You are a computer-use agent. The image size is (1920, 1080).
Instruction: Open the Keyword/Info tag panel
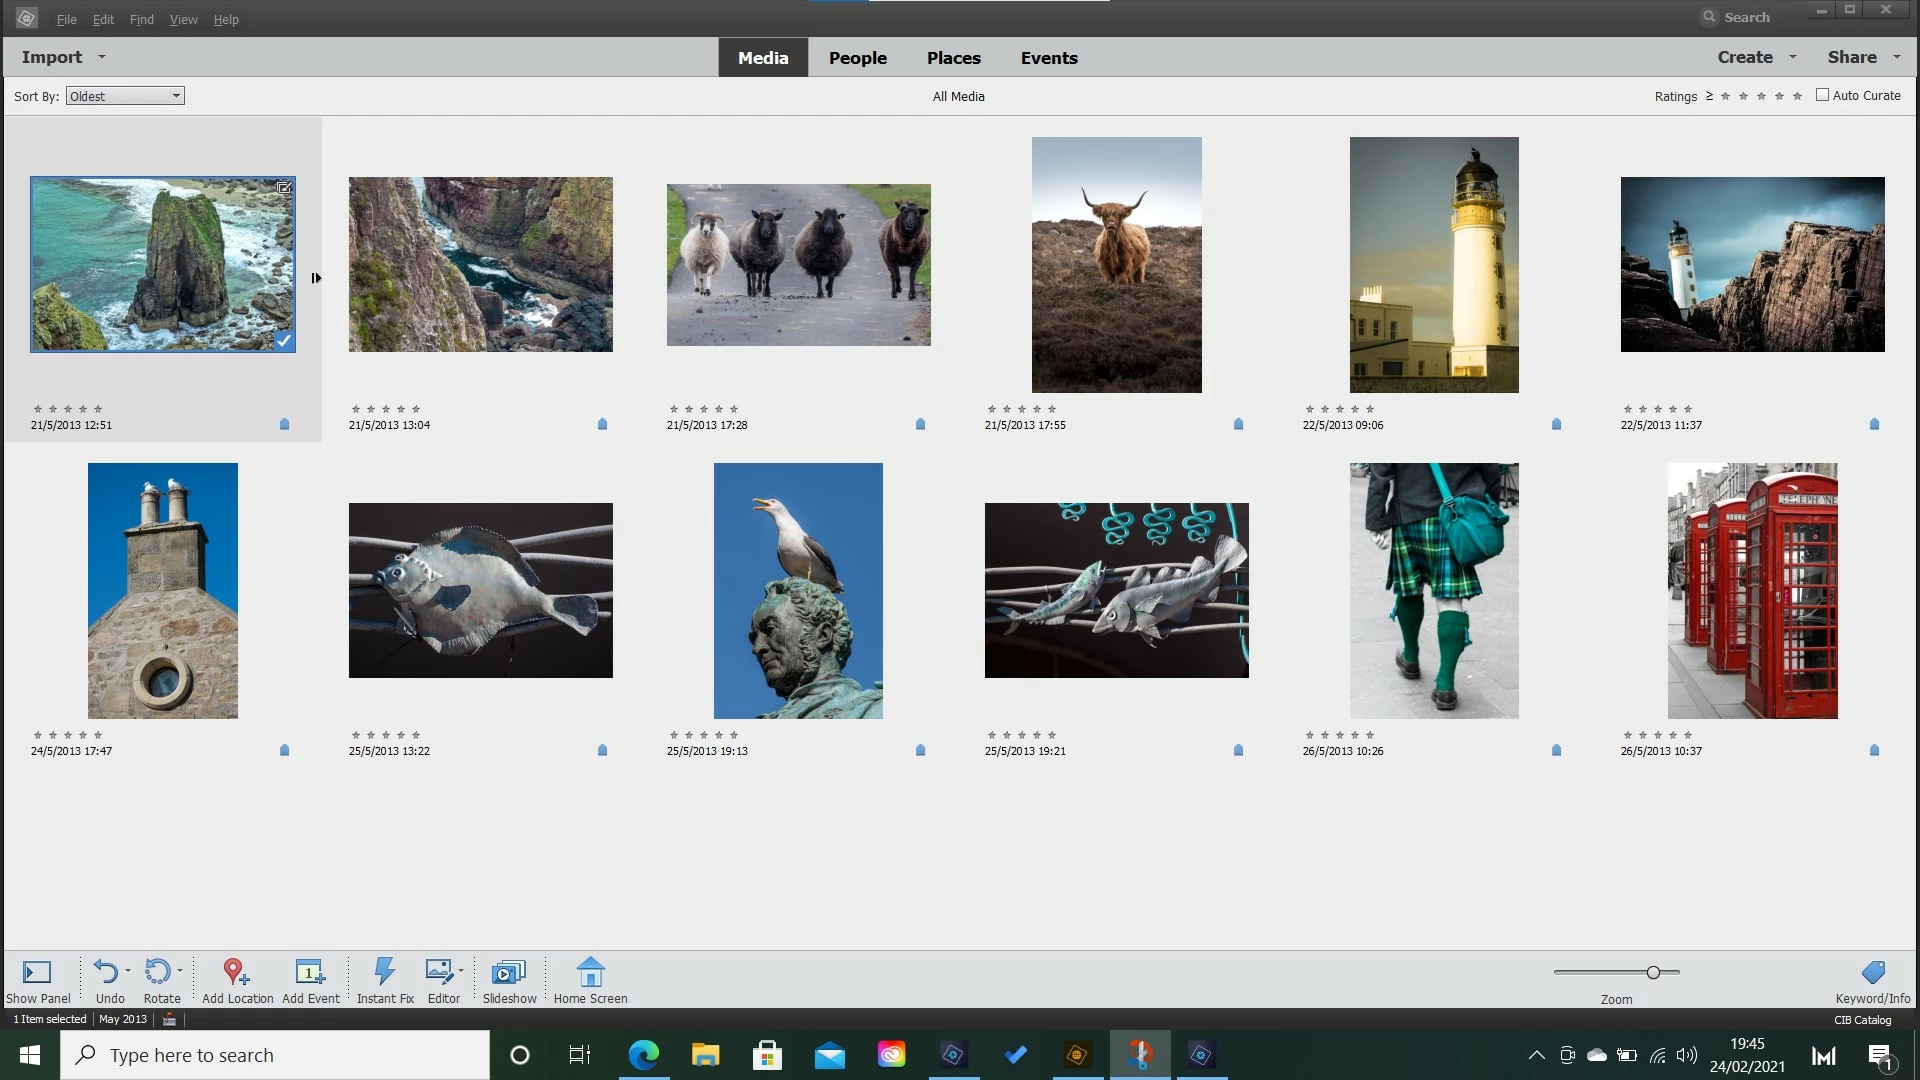(1873, 972)
